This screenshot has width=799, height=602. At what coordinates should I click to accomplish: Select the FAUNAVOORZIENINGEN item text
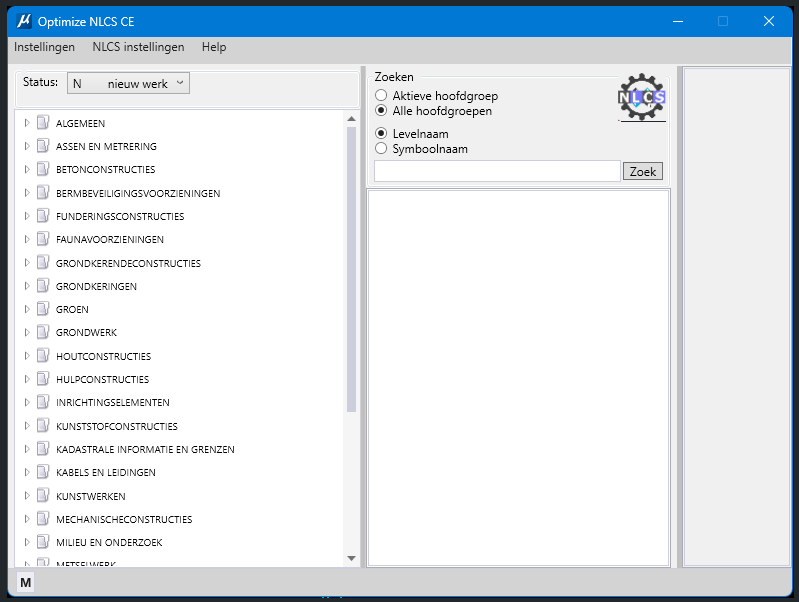(110, 239)
